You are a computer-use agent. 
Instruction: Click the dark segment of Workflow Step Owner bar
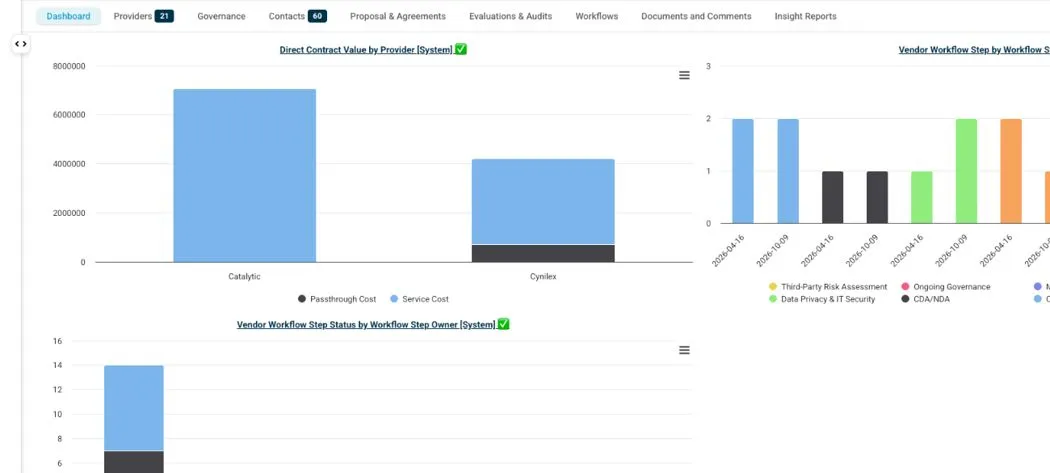click(134, 462)
